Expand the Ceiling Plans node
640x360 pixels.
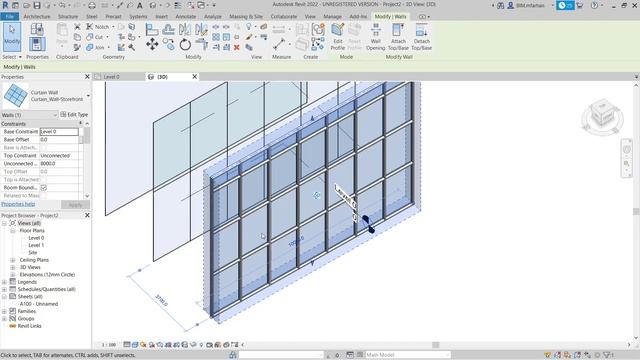(13, 260)
